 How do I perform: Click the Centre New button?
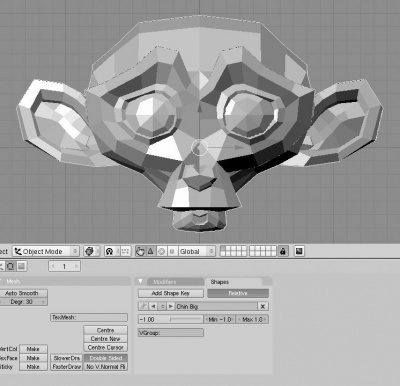pos(105,339)
